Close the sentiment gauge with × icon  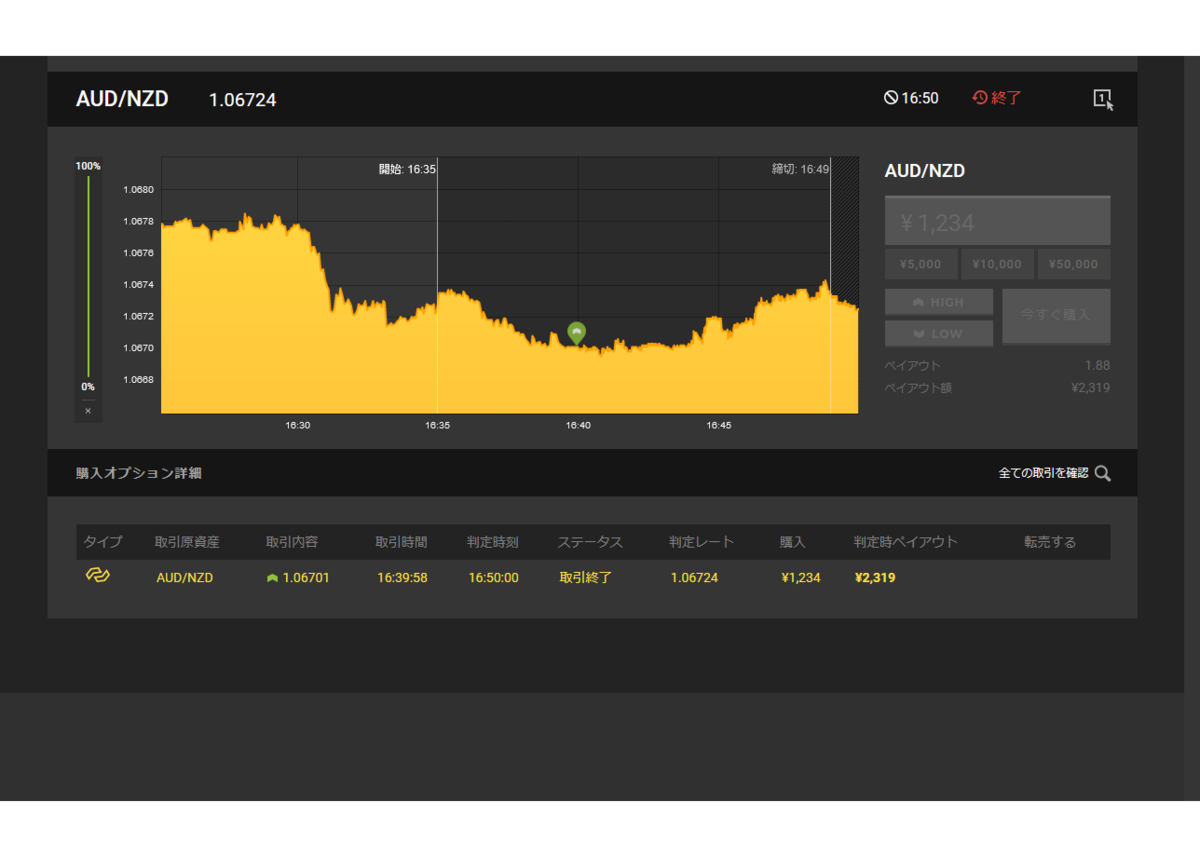[x=88, y=410]
